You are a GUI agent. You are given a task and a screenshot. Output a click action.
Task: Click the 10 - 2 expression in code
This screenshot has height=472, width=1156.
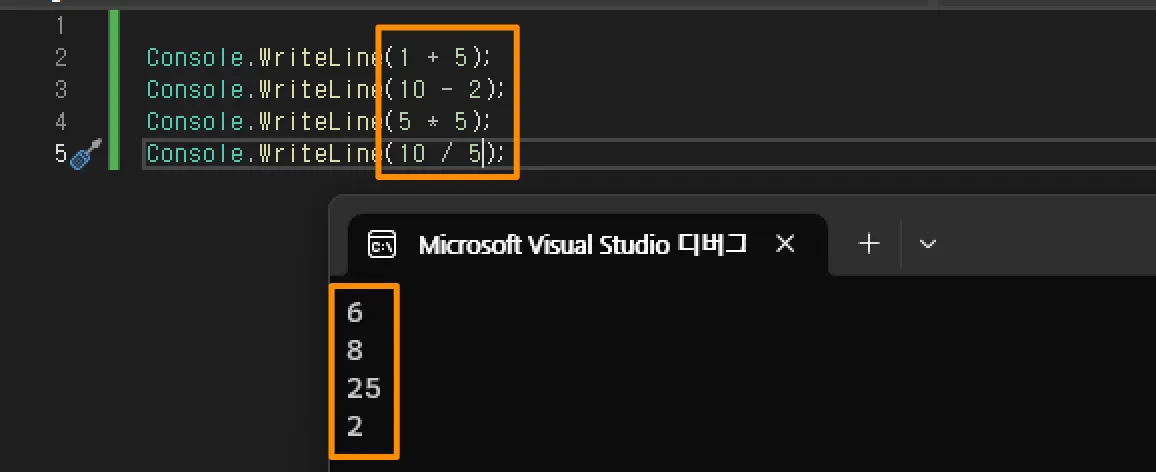(x=440, y=90)
